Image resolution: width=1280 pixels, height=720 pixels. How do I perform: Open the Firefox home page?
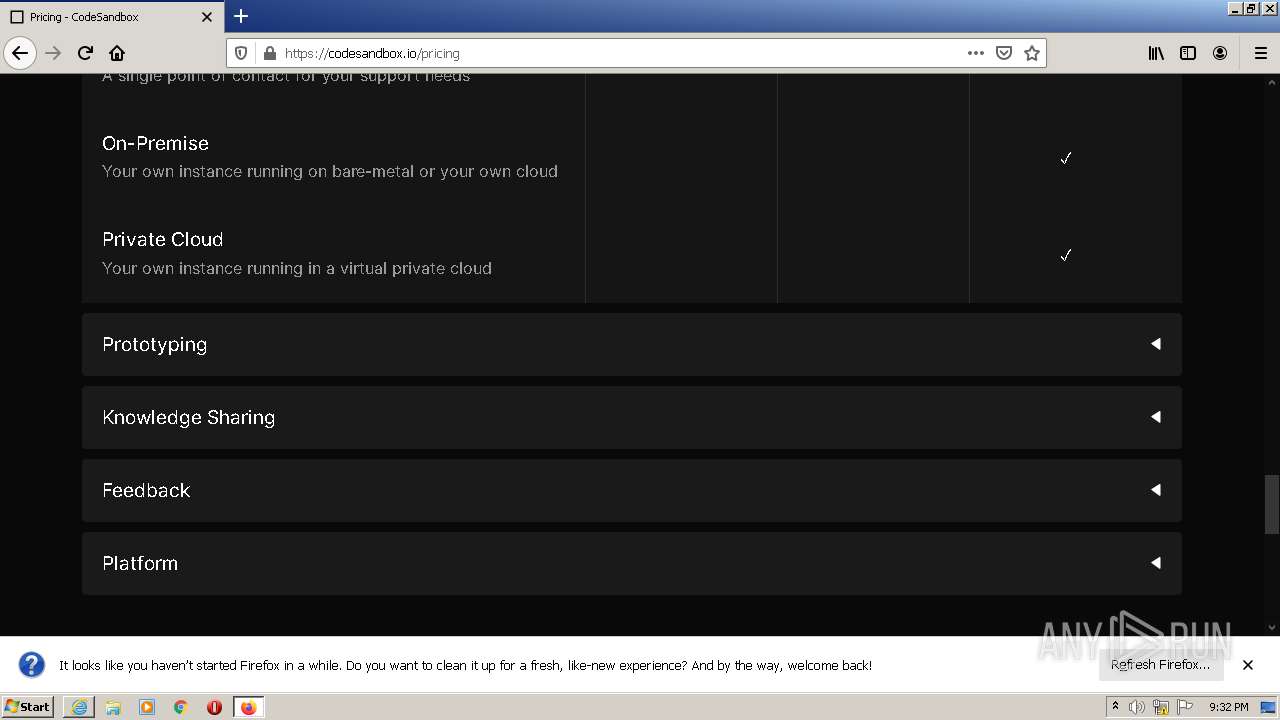pos(117,53)
